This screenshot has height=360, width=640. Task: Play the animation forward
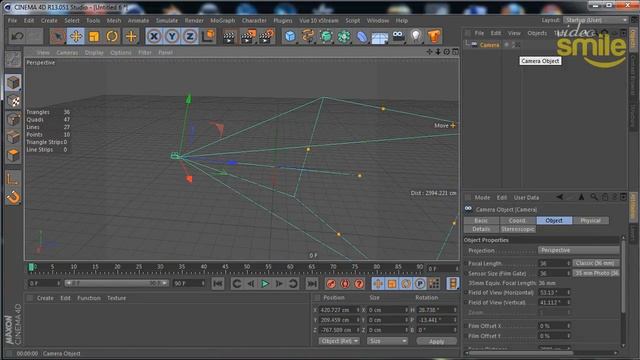[264, 284]
